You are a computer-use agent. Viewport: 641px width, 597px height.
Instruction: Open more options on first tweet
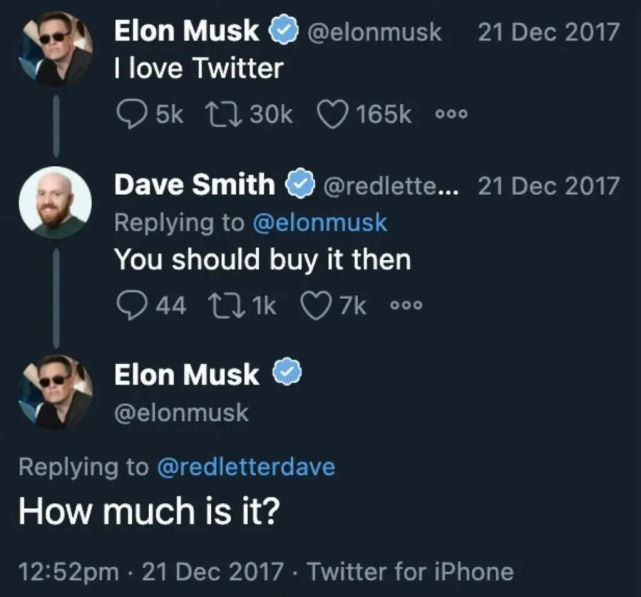click(452, 114)
